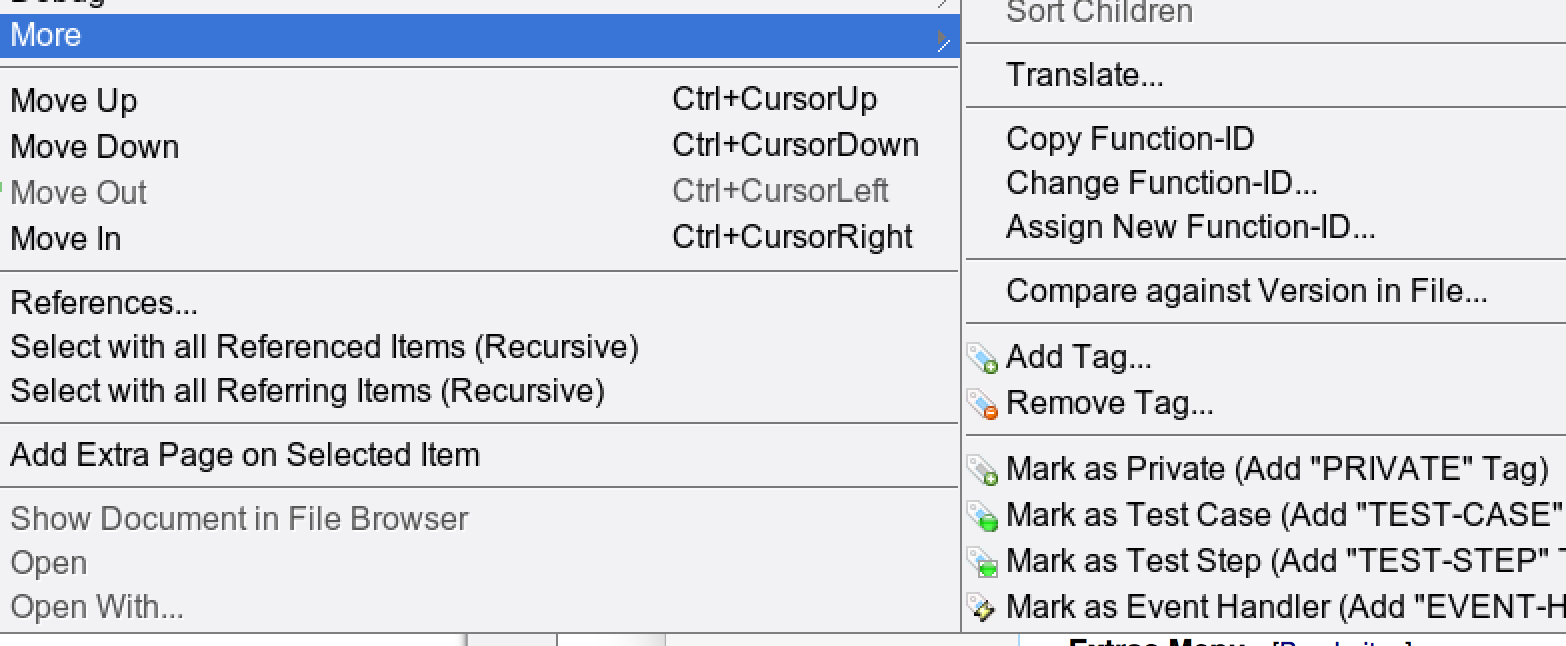Click the Remove Tag icon
This screenshot has width=1566, height=646.
[x=983, y=405]
